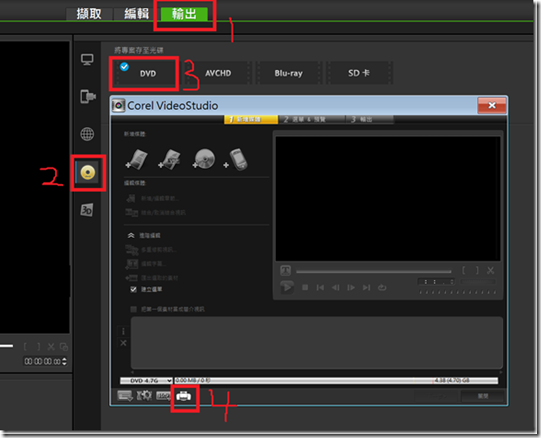The width and height of the screenshot is (541, 438).
Task: Click the add video files icon
Action: click(137, 159)
